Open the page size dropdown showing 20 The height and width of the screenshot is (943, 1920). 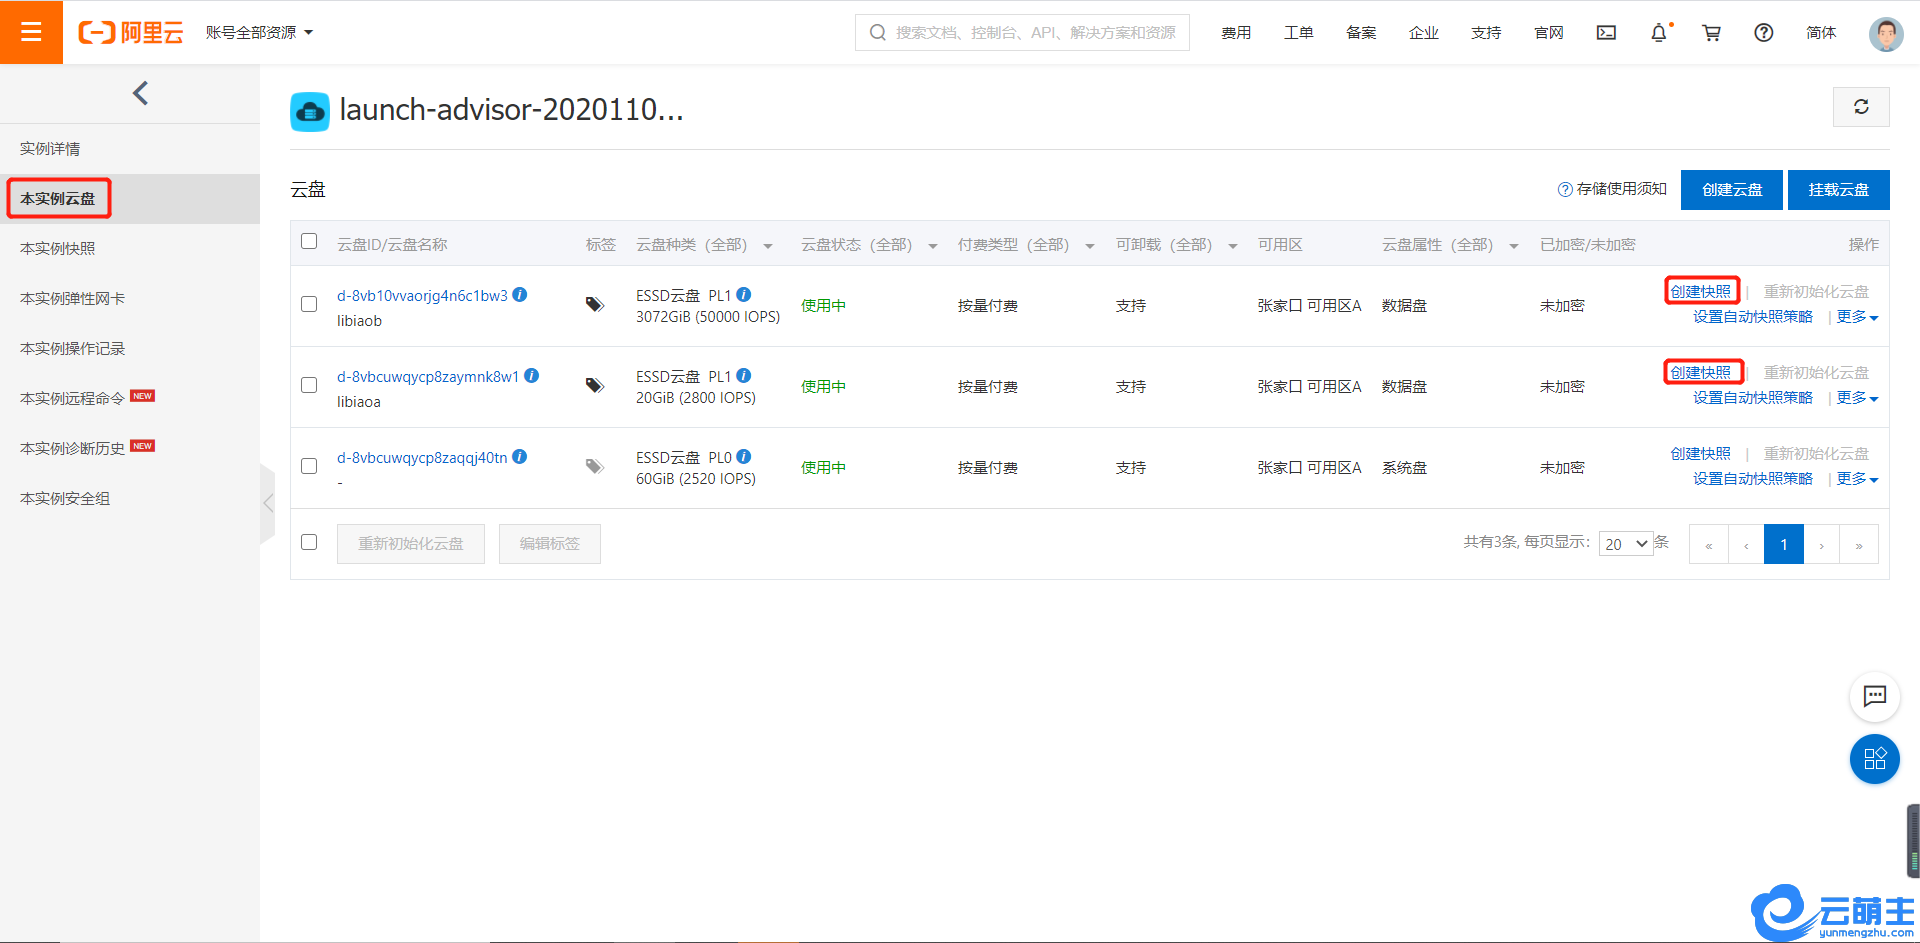coord(1625,544)
